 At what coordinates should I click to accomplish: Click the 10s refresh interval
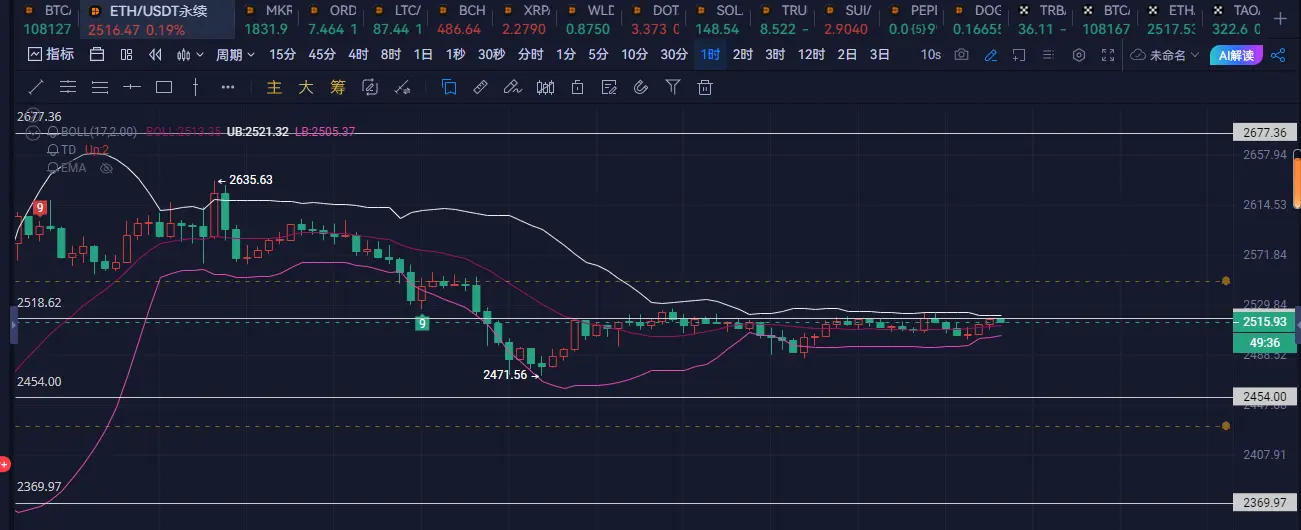[931, 55]
